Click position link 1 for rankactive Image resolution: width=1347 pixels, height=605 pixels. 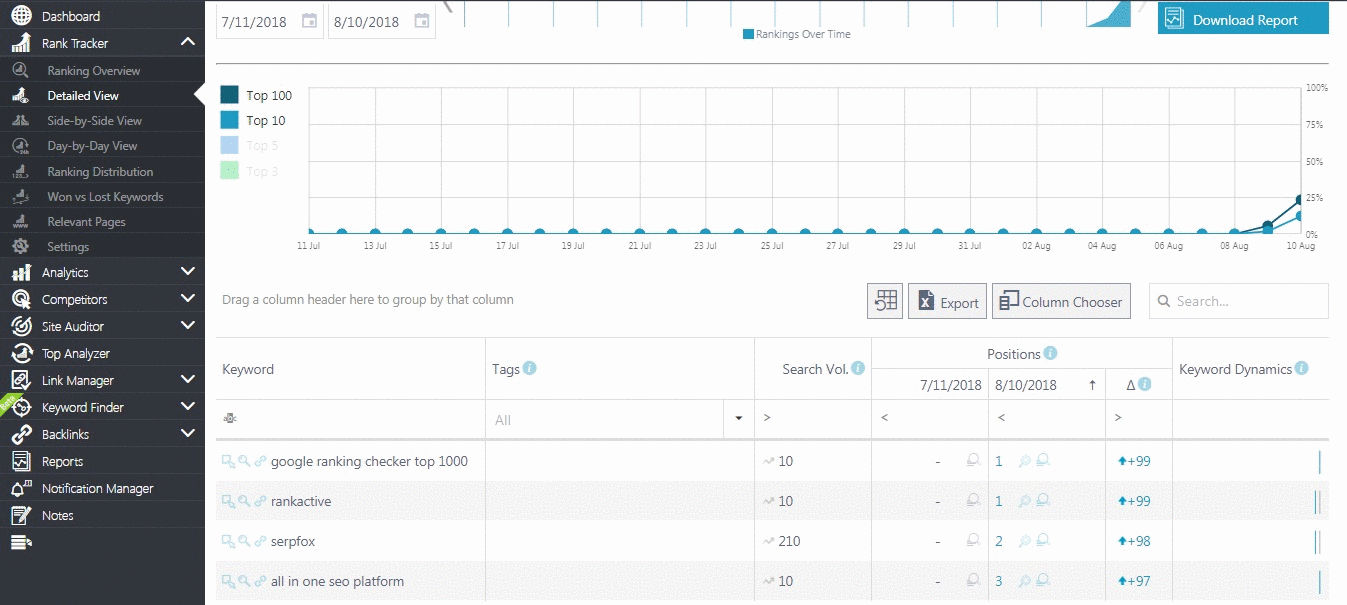999,501
